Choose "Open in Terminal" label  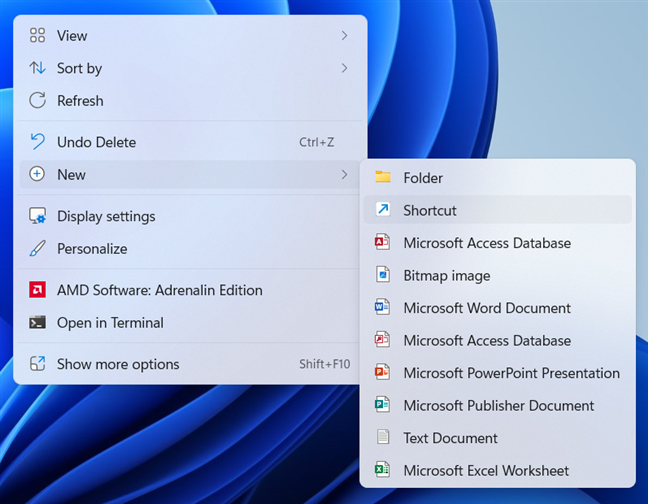[110, 323]
